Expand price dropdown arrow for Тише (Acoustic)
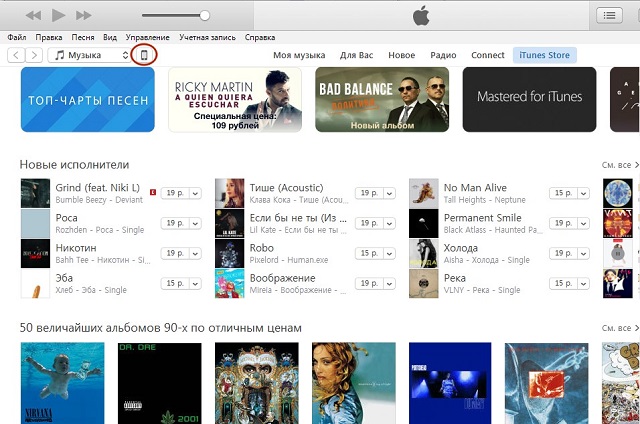The image size is (640, 424). pyautogui.click(x=390, y=193)
